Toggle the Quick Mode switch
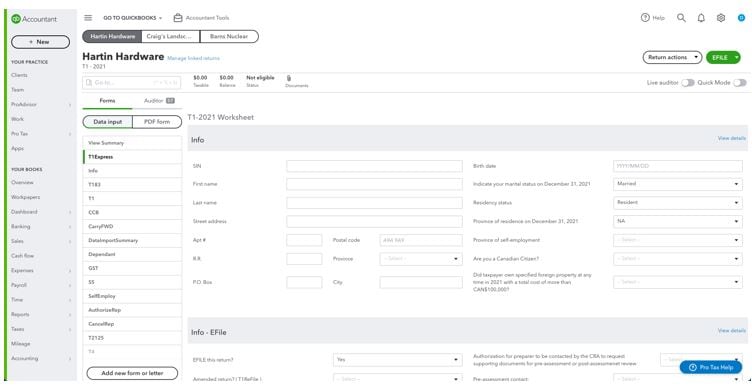Viewport: 752px width, 388px height. point(740,82)
